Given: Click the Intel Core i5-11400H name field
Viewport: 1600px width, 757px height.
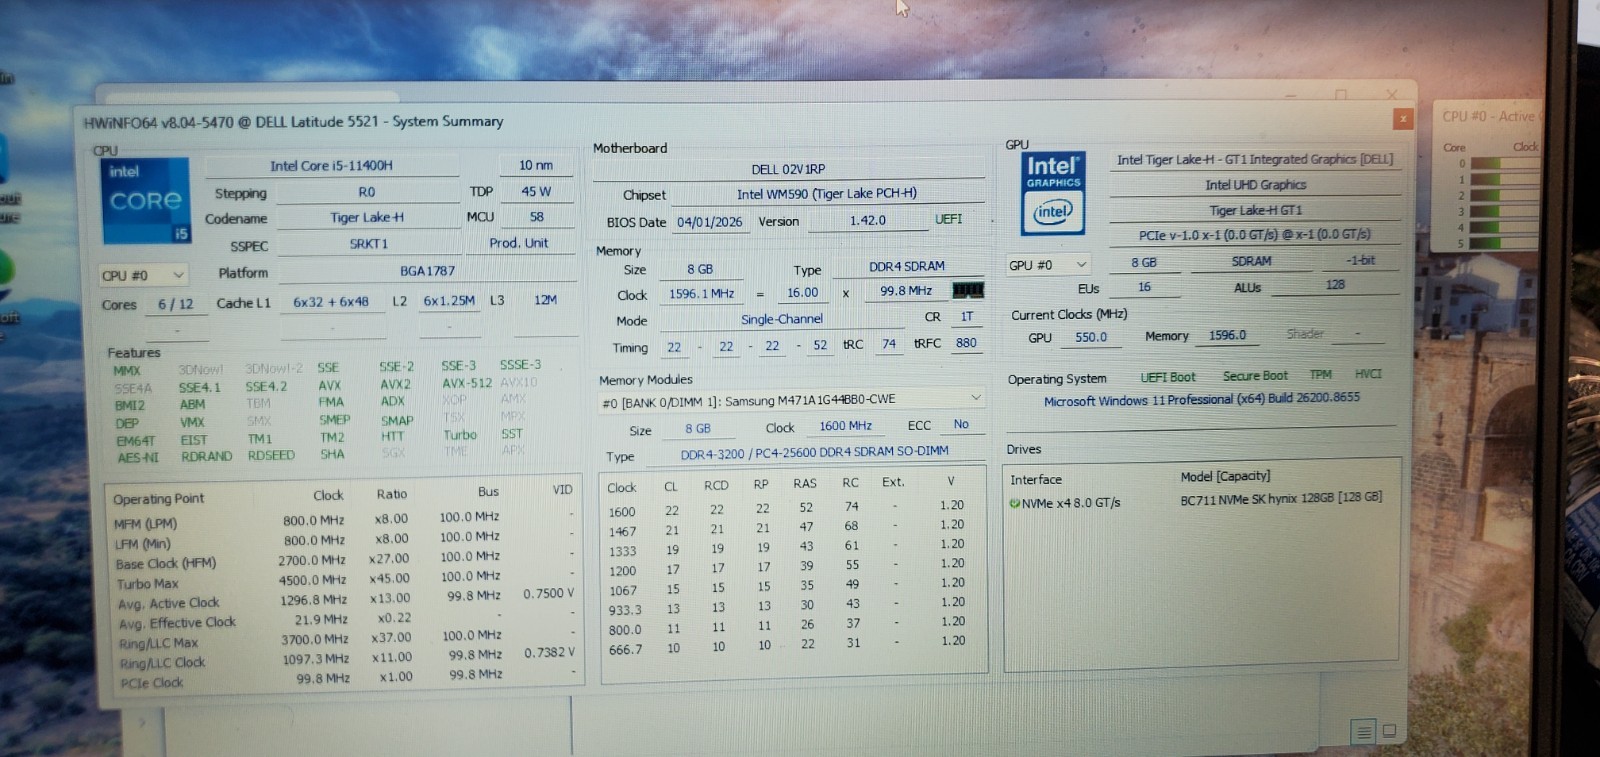Looking at the screenshot, I should click(x=331, y=165).
